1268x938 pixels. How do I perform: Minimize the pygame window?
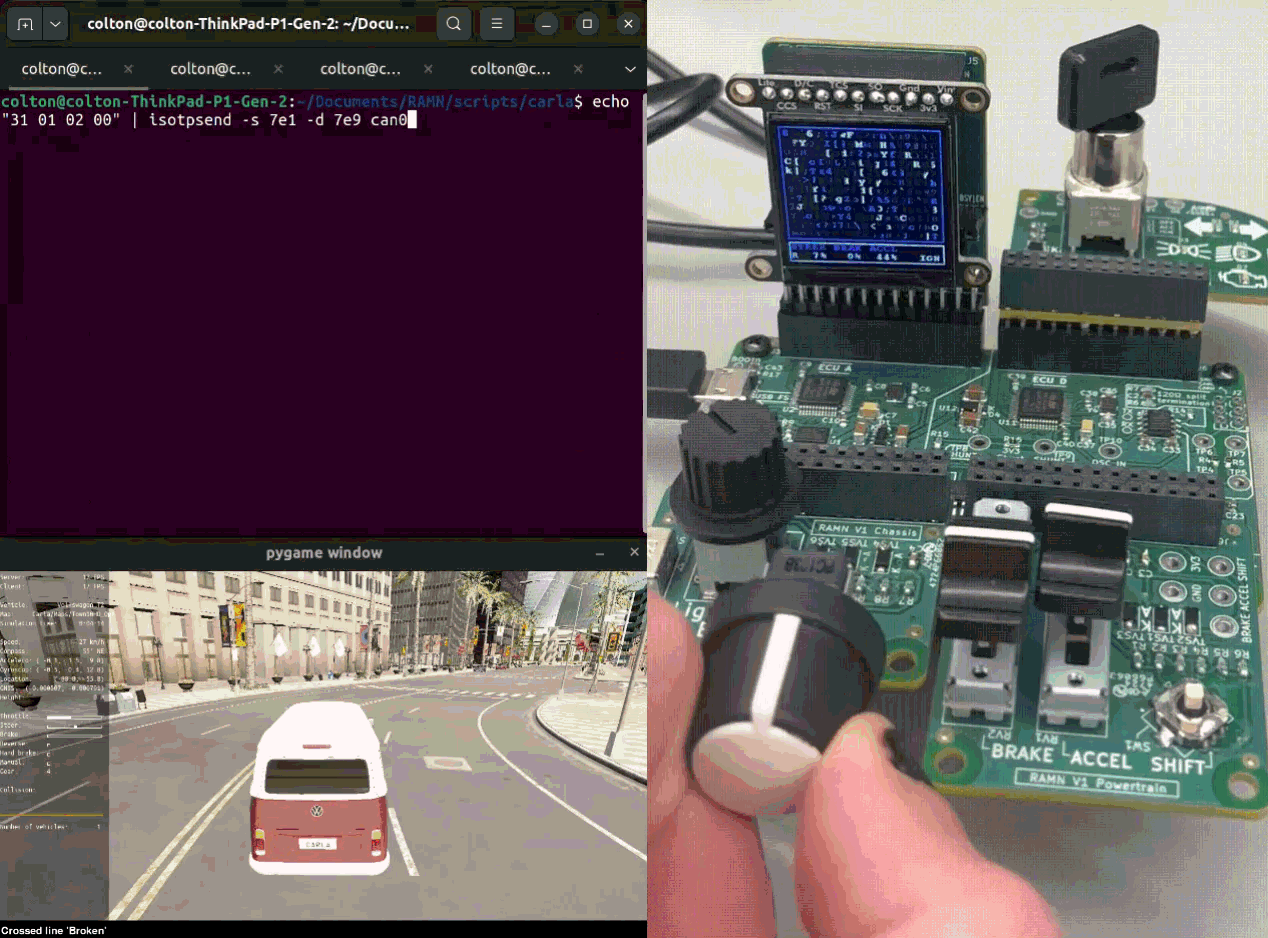pyautogui.click(x=600, y=553)
